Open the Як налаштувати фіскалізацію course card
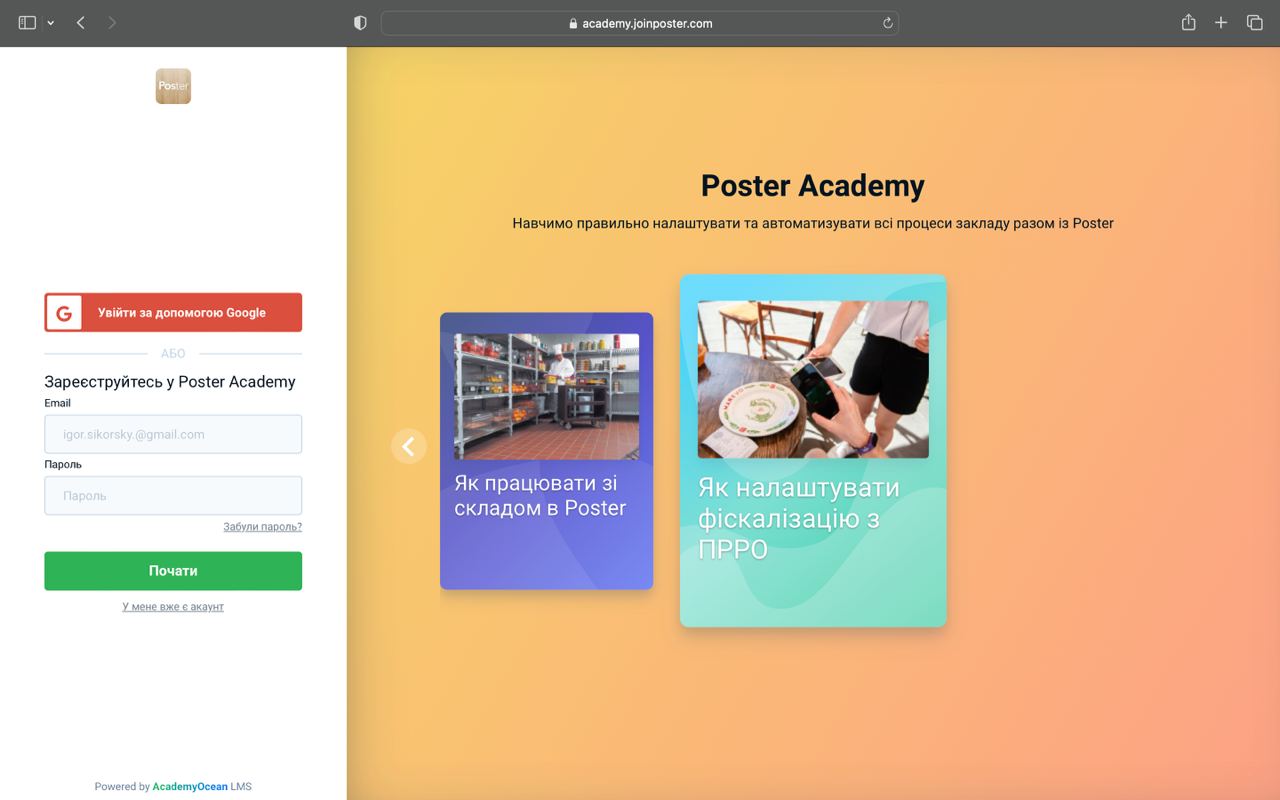The height and width of the screenshot is (800, 1280). 813,451
